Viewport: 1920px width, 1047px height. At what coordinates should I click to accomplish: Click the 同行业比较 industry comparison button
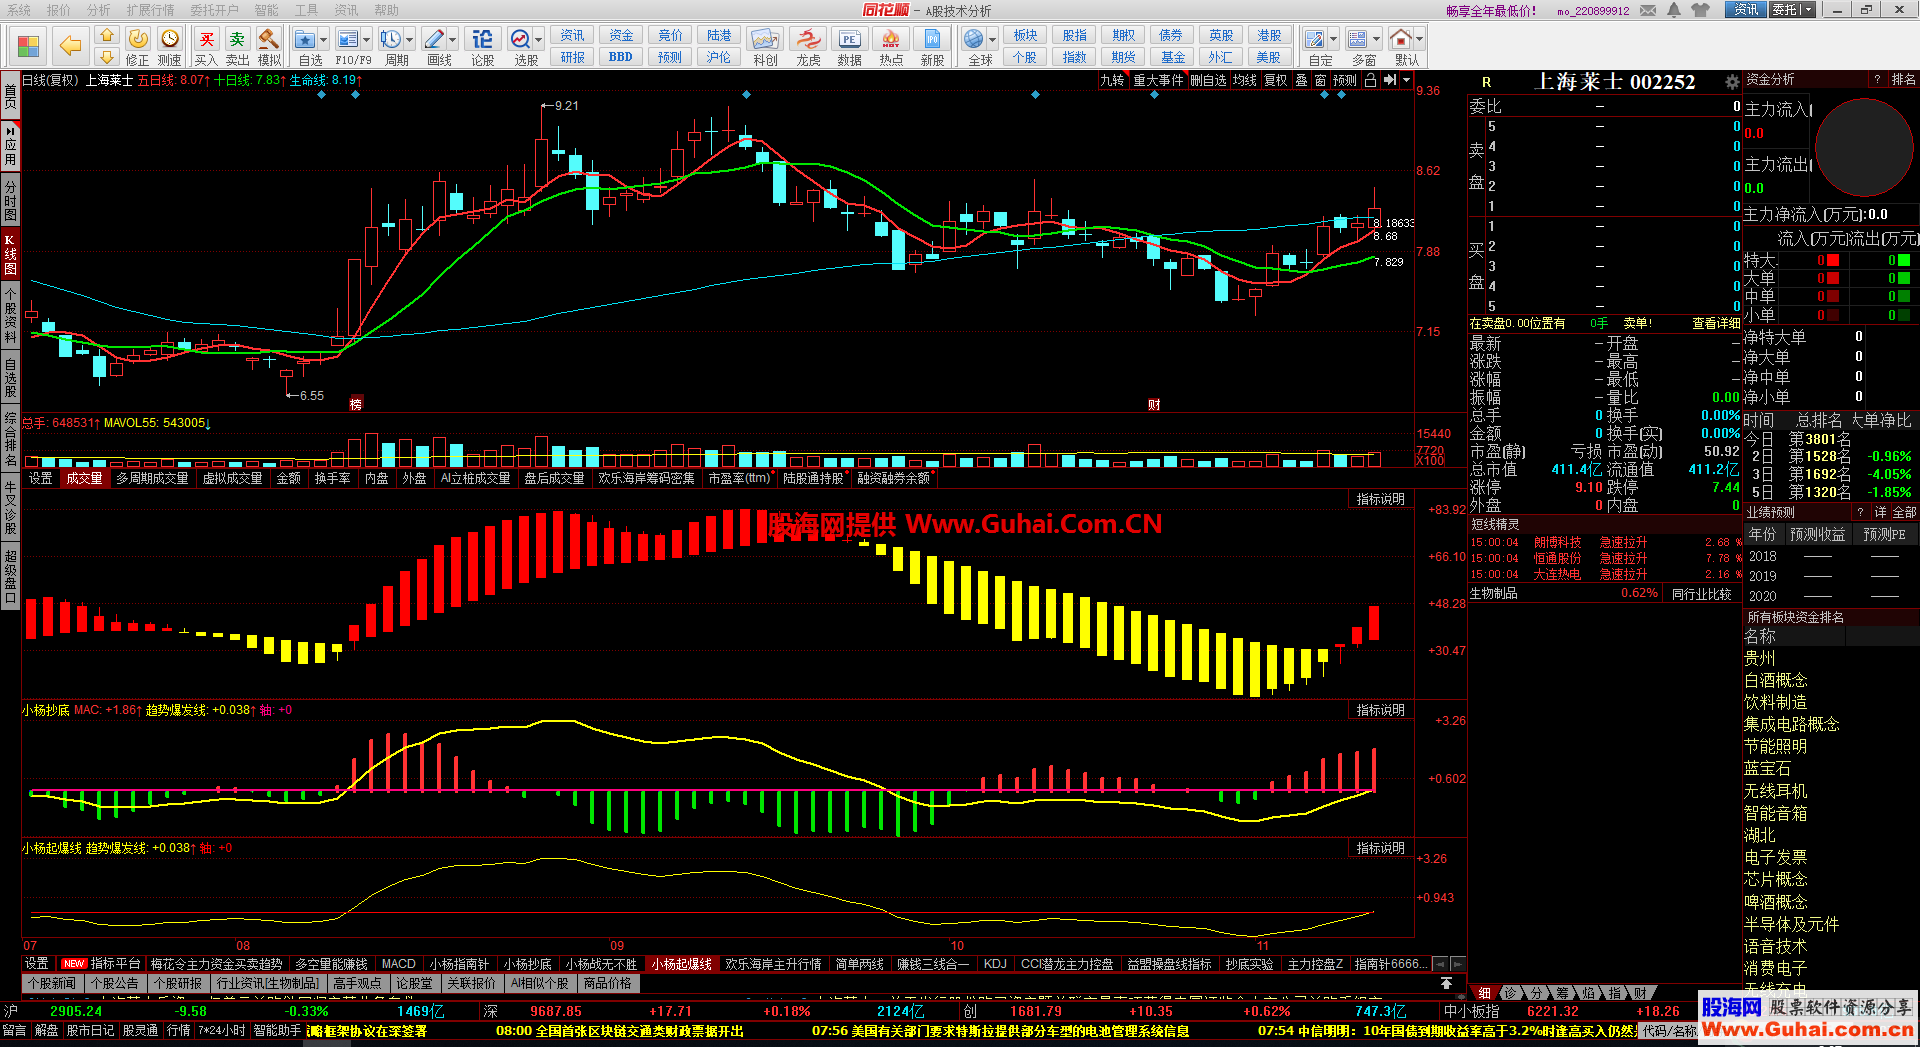coord(1702,594)
